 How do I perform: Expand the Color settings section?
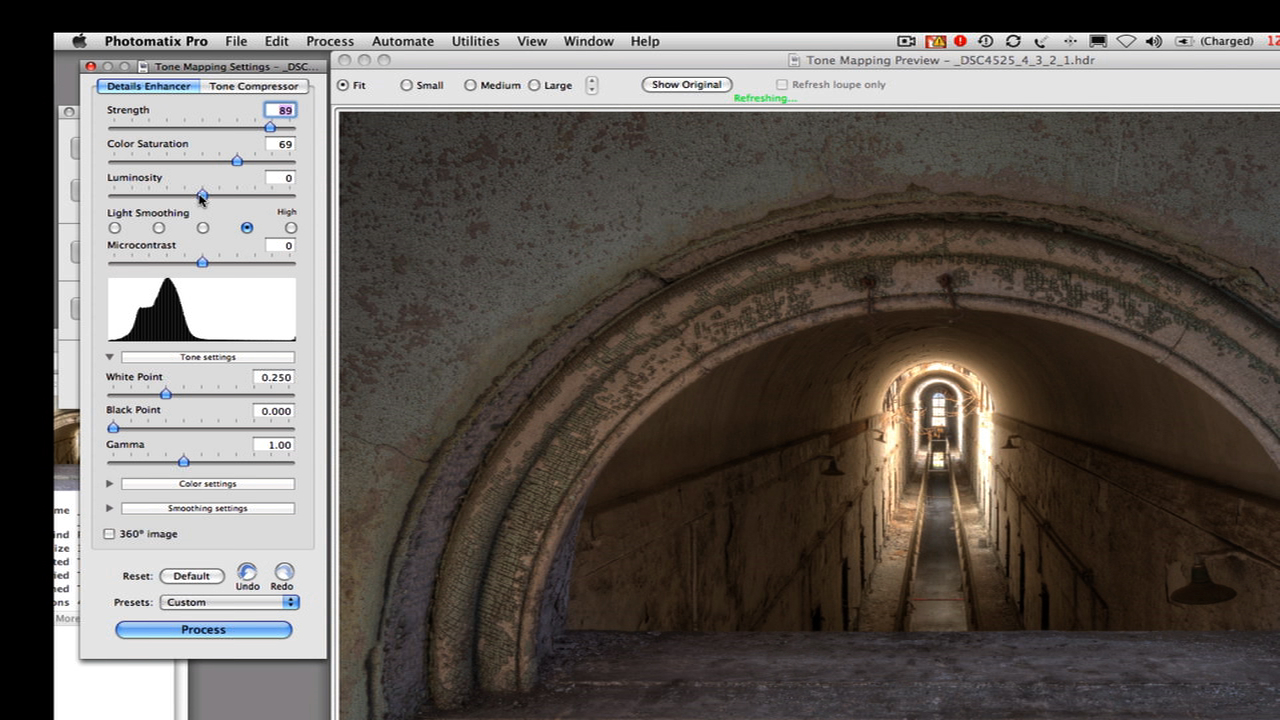click(x=110, y=484)
